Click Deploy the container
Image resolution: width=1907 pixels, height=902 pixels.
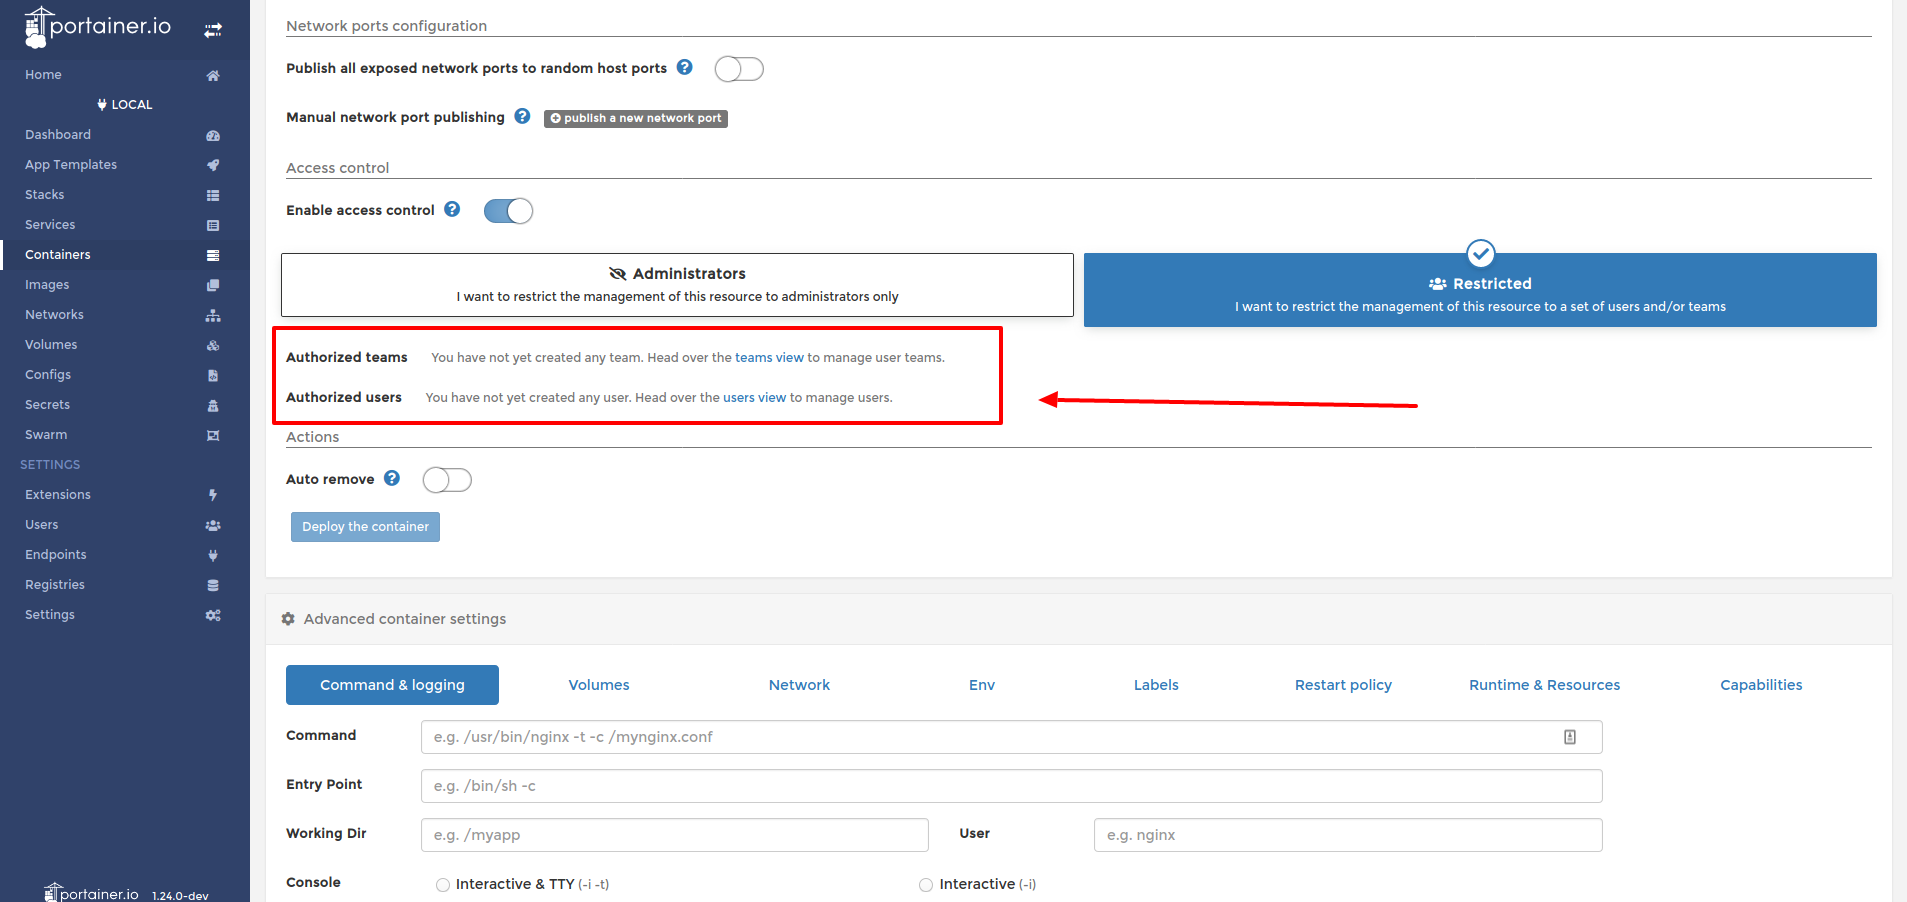pyautogui.click(x=365, y=527)
